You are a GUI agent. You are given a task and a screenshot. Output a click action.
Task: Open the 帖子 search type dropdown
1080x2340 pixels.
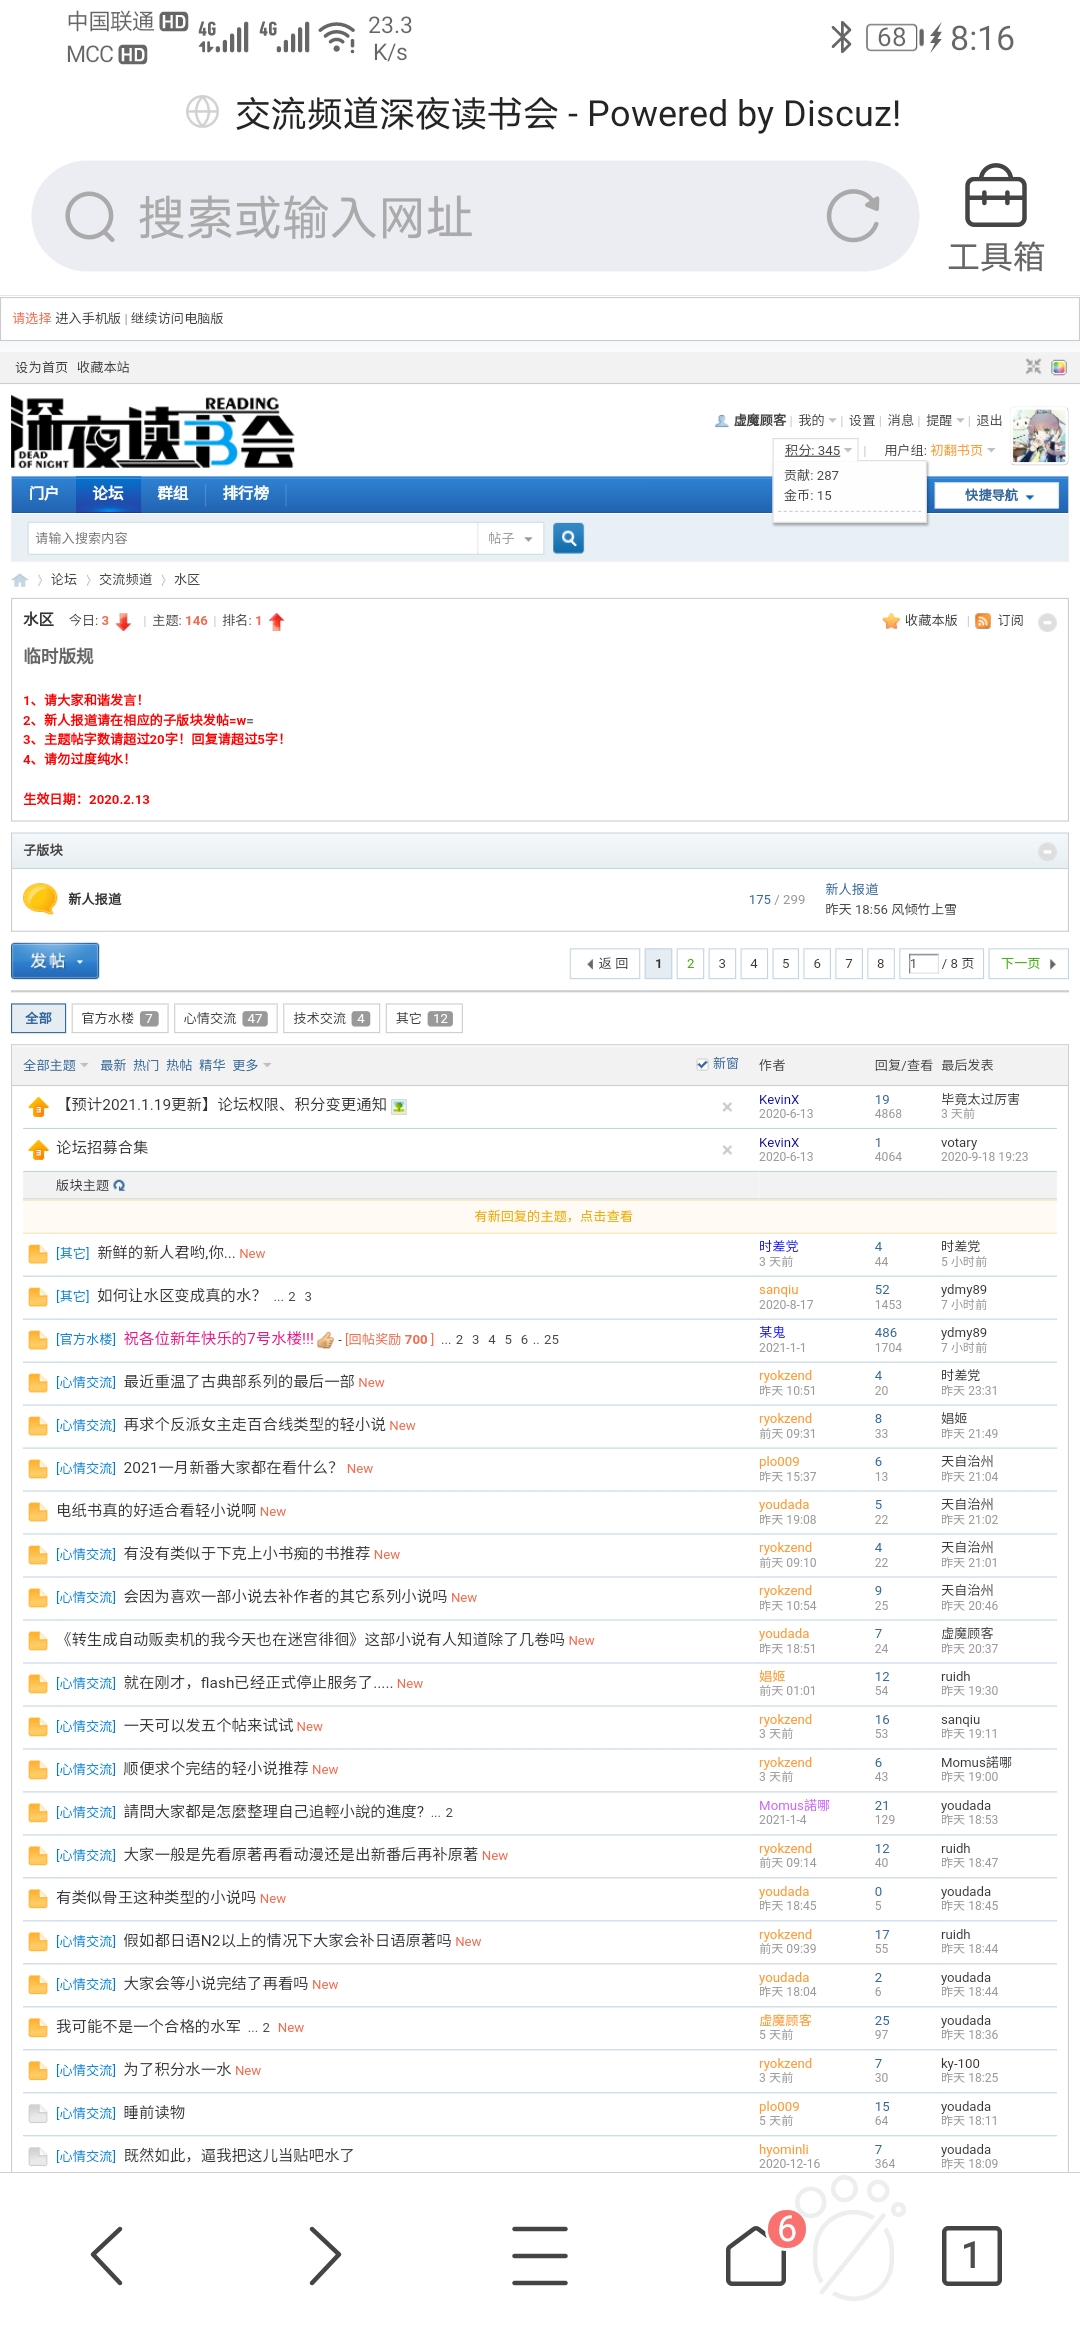tap(511, 538)
